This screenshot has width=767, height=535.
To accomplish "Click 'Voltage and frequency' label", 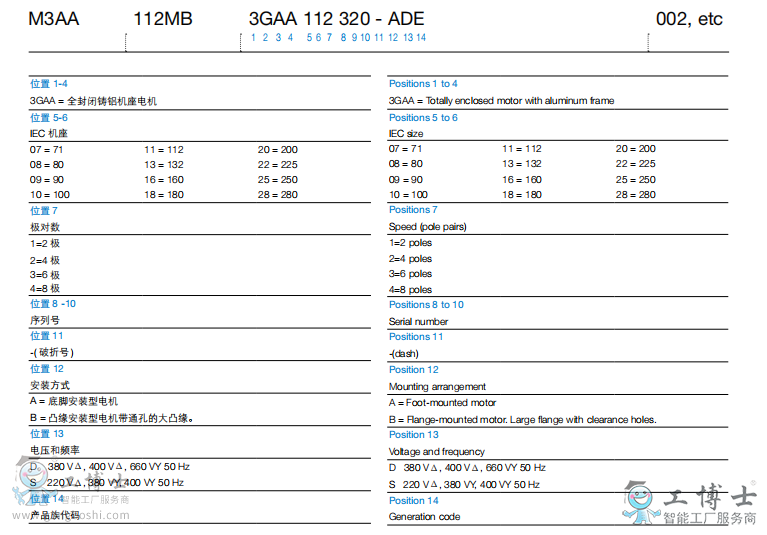I will (x=437, y=452).
